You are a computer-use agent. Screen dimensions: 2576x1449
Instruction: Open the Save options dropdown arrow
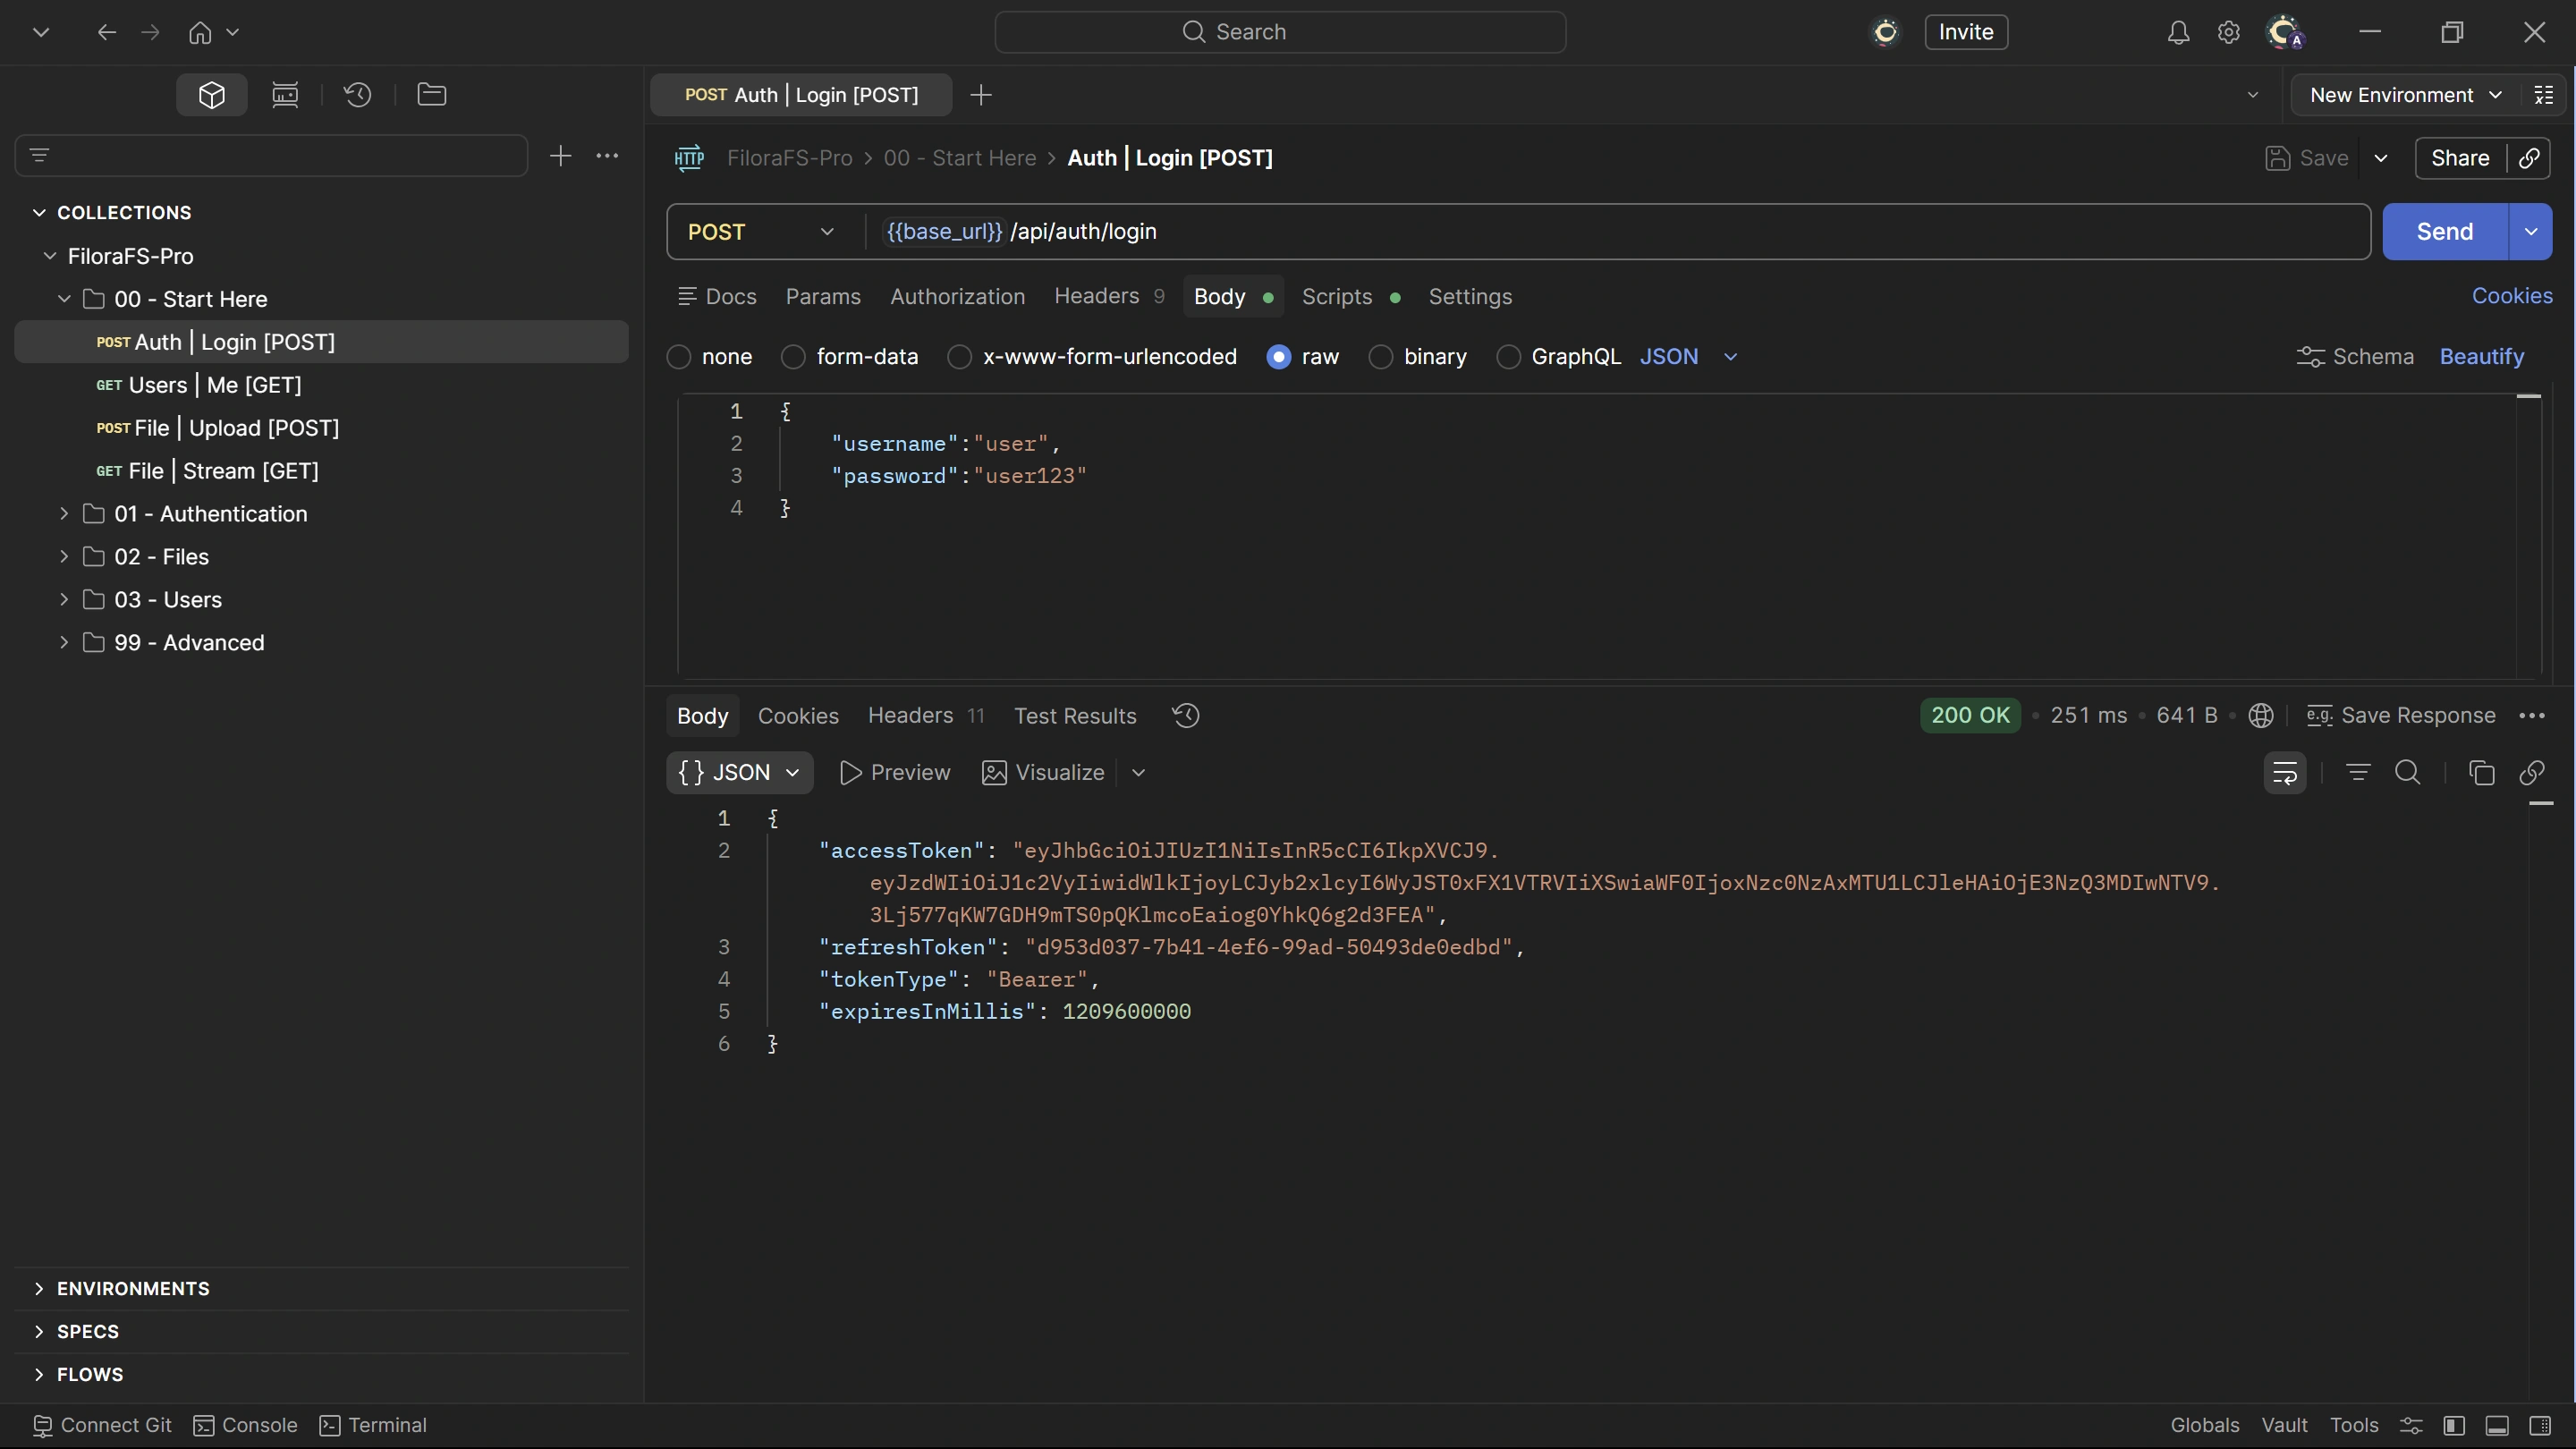[2381, 158]
